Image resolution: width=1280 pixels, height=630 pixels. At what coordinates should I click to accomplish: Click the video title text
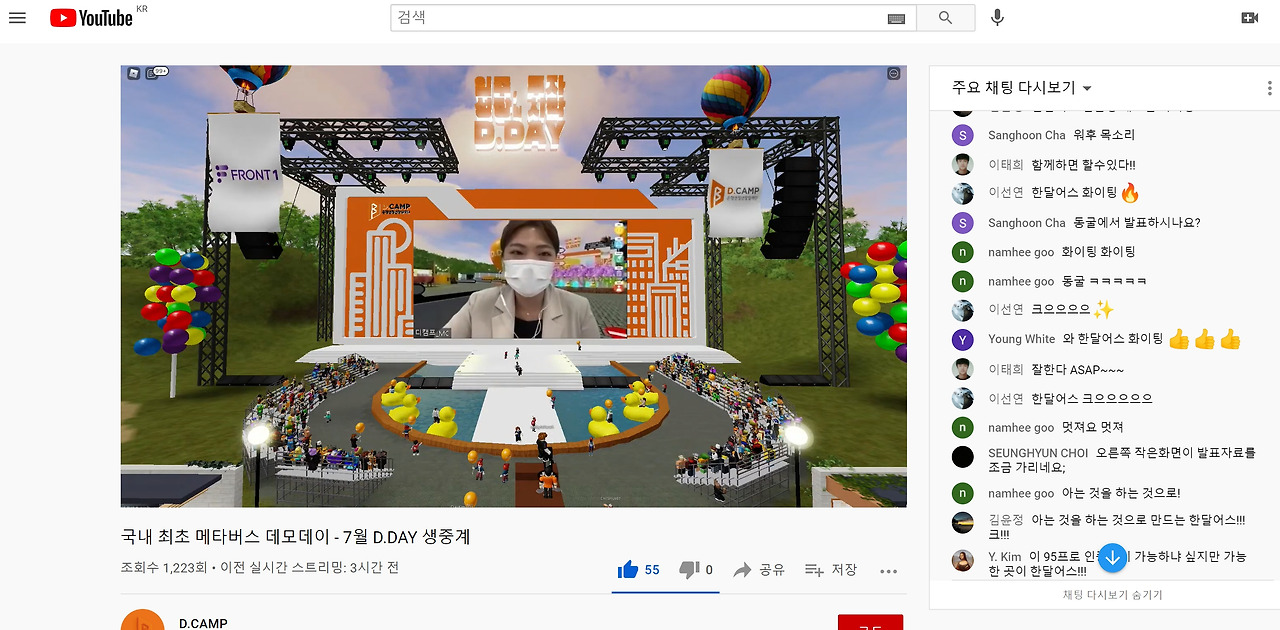pyautogui.click(x=296, y=537)
